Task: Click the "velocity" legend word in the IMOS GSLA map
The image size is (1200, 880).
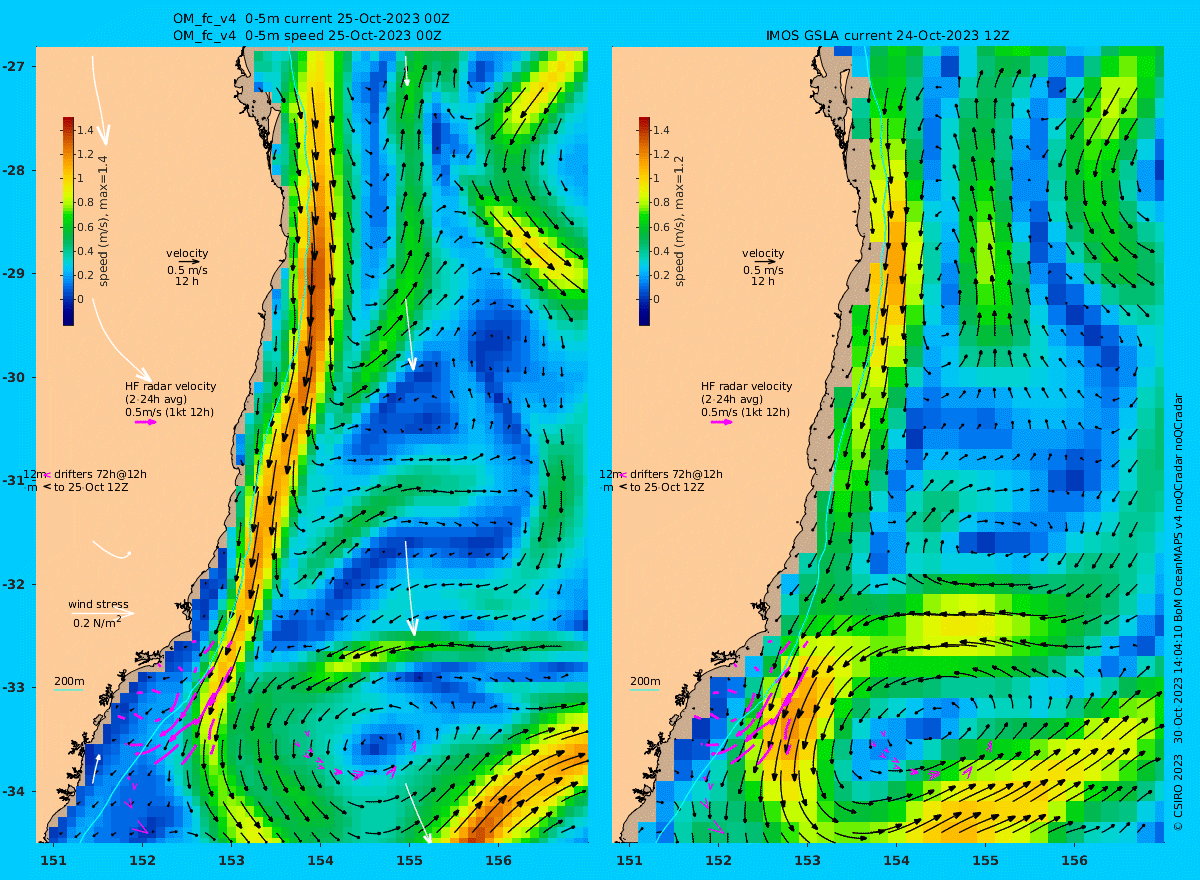Action: [x=763, y=253]
